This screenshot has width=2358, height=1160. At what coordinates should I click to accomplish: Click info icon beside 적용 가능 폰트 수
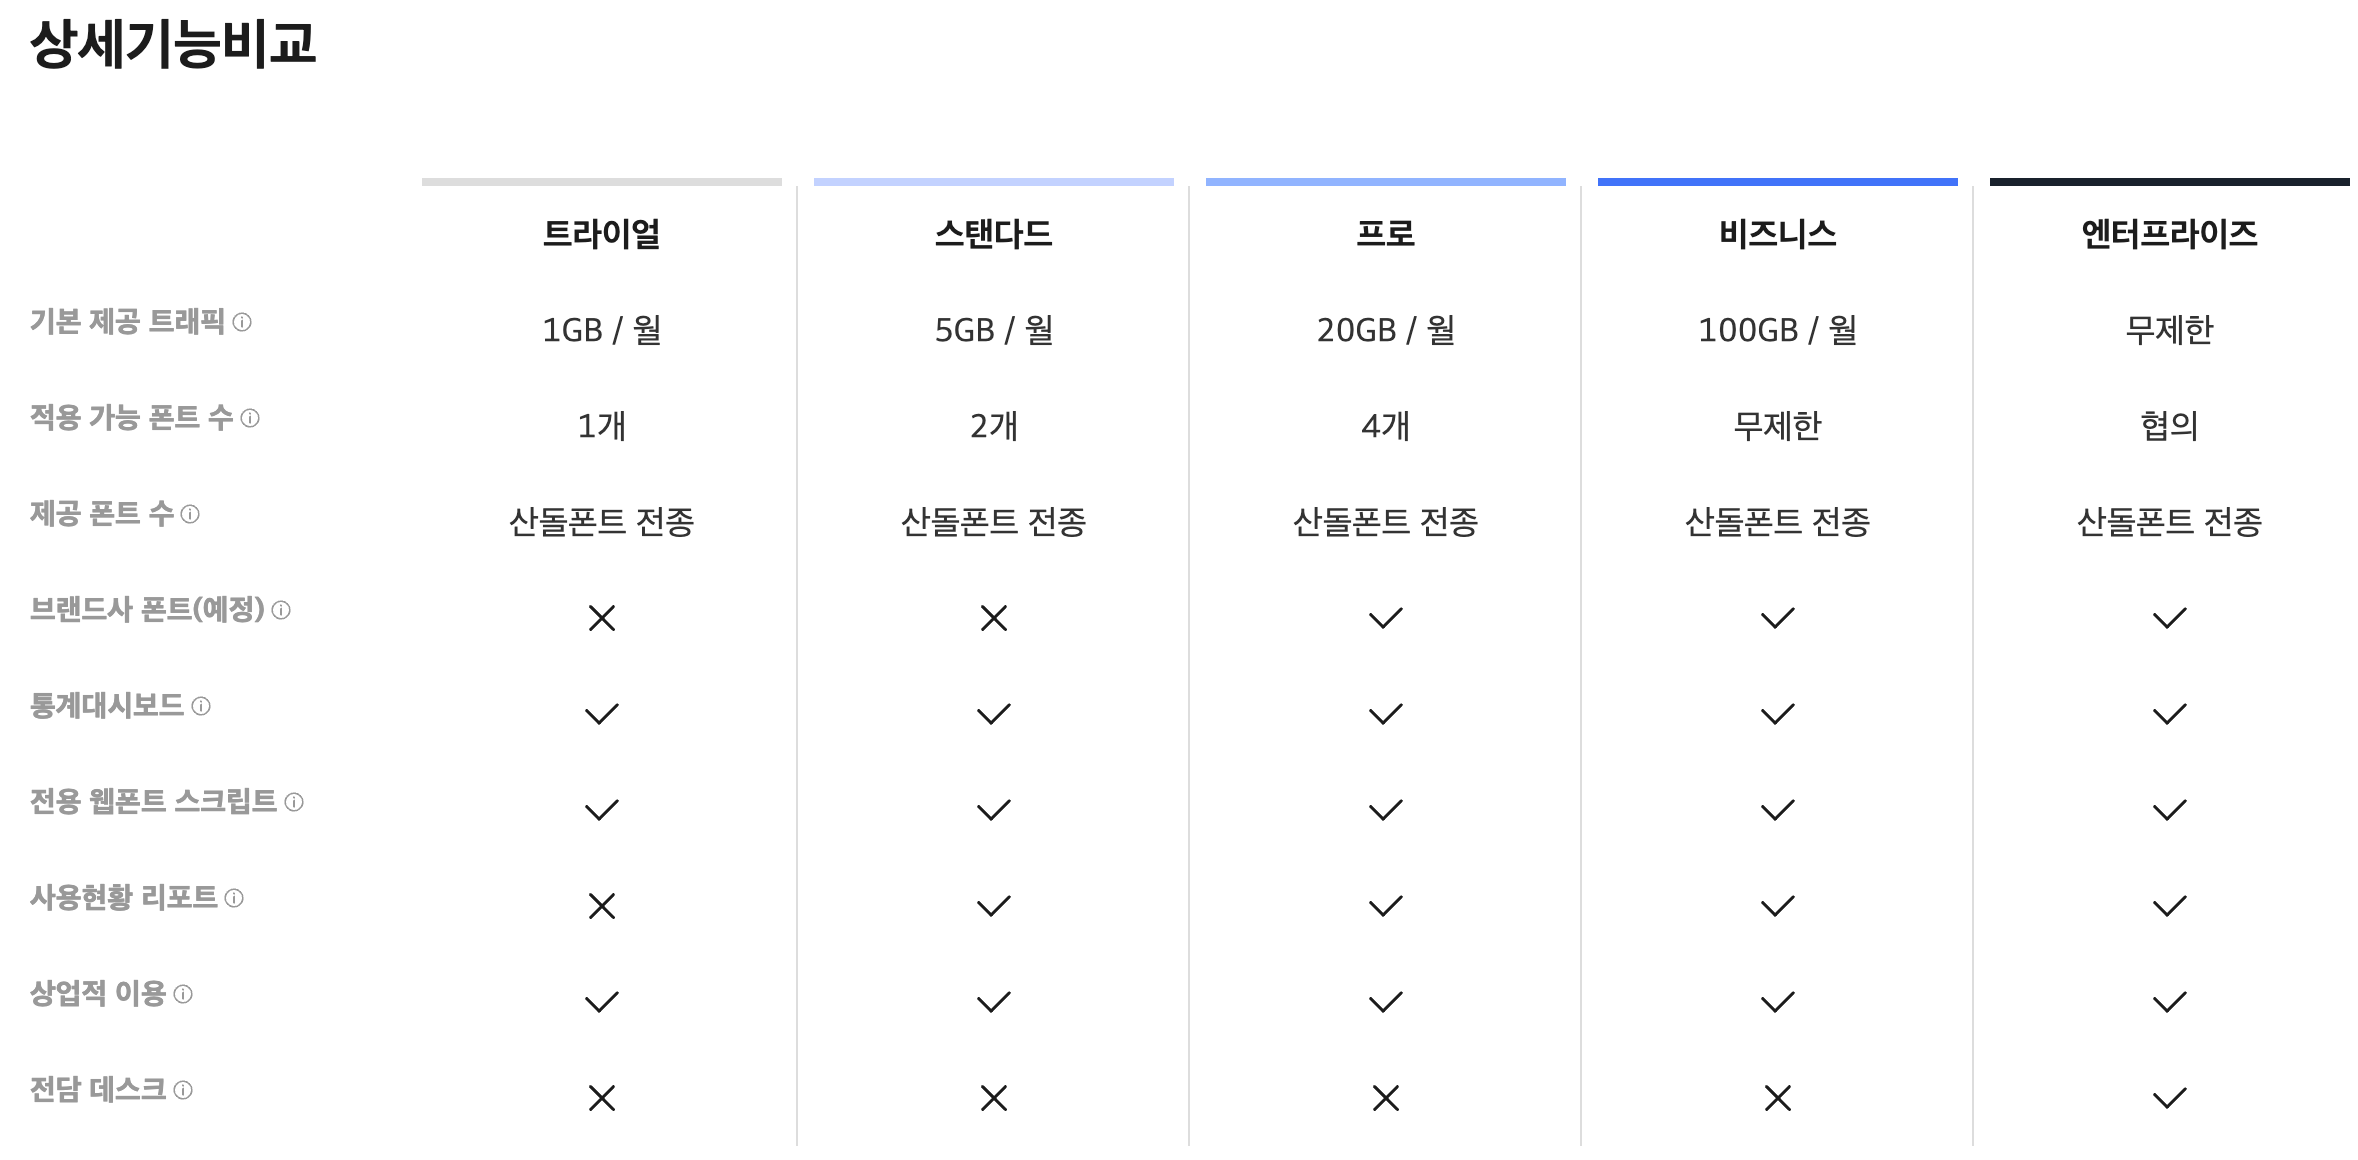(250, 418)
